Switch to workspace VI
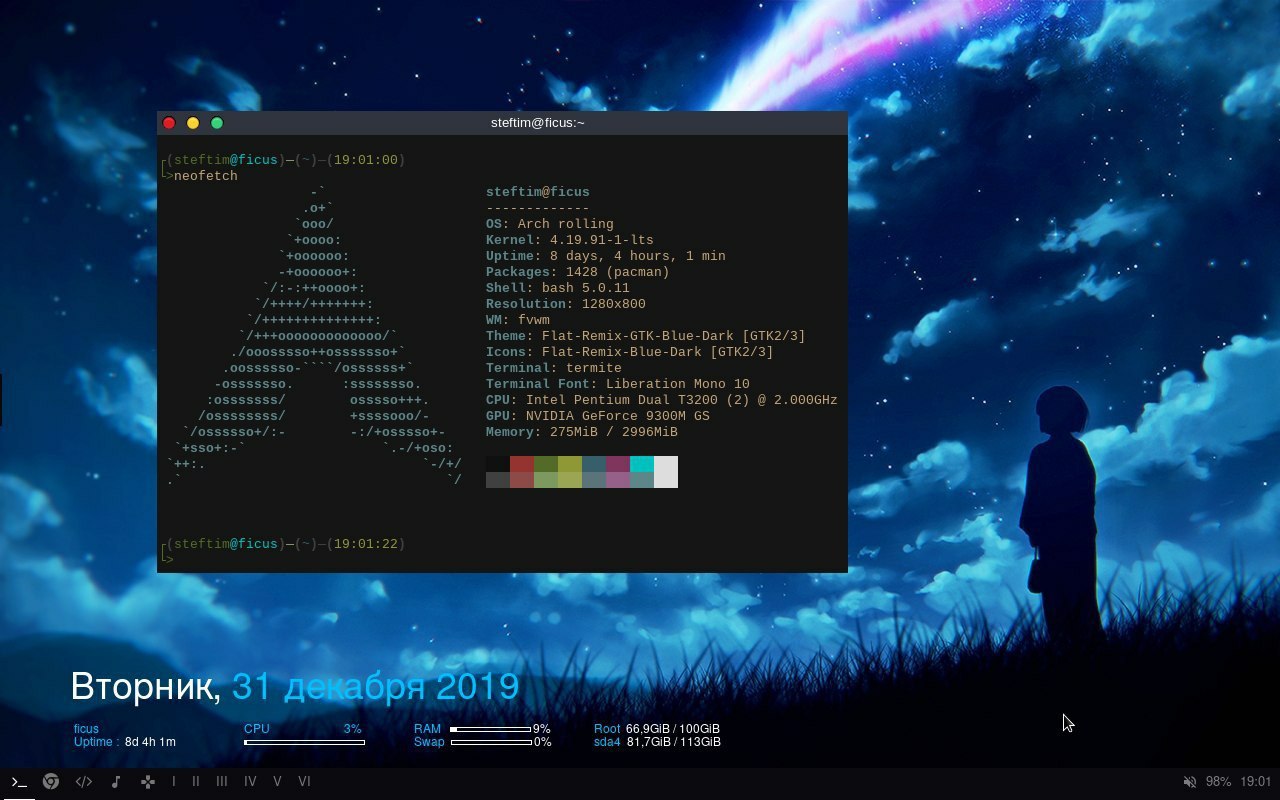 point(304,782)
